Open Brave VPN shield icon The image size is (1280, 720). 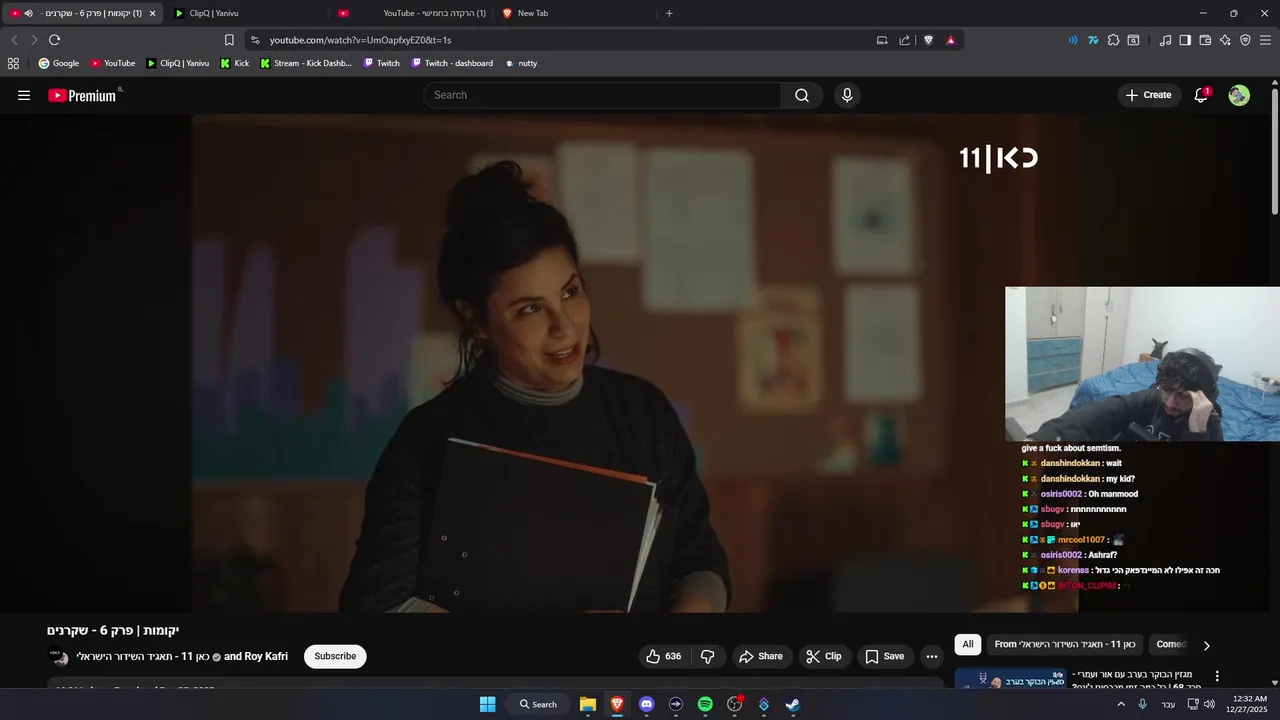pos(1245,40)
